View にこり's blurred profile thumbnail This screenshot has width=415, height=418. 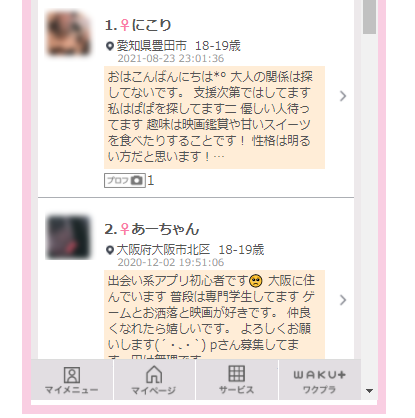click(68, 33)
